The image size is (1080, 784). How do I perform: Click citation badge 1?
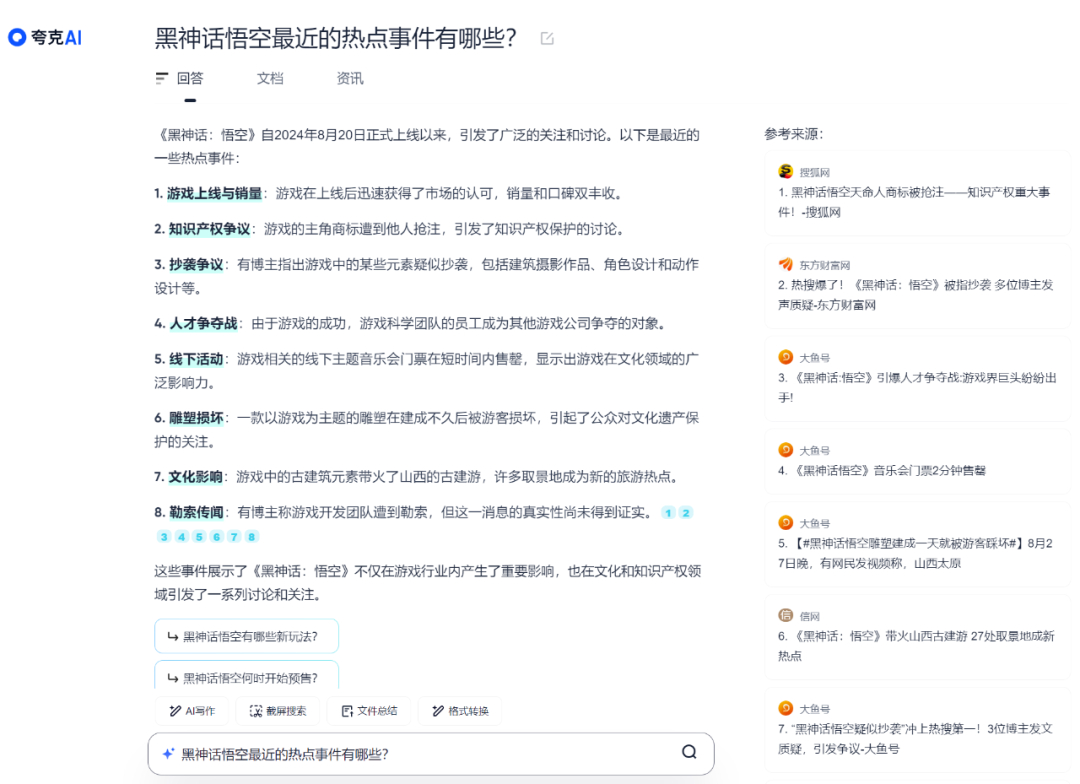pos(668,513)
